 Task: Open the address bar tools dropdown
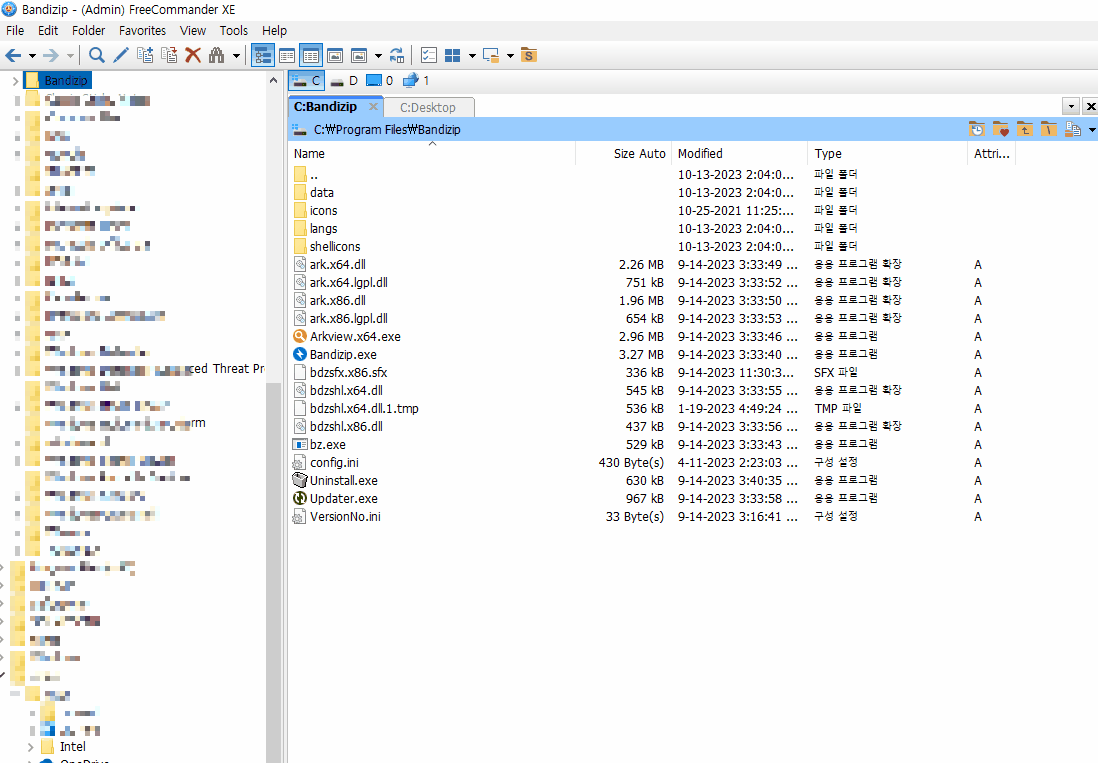click(x=1092, y=130)
